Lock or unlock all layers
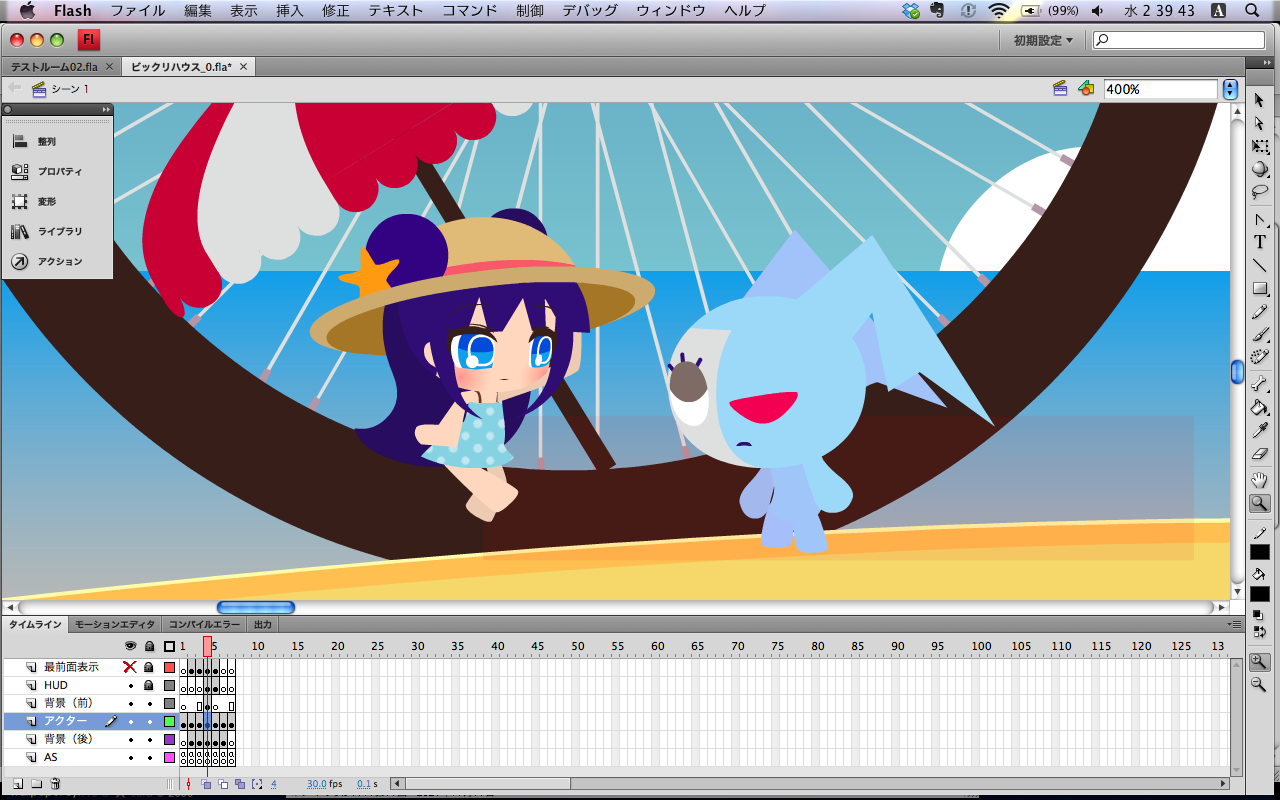Screen dimensions: 1280x800 point(149,646)
